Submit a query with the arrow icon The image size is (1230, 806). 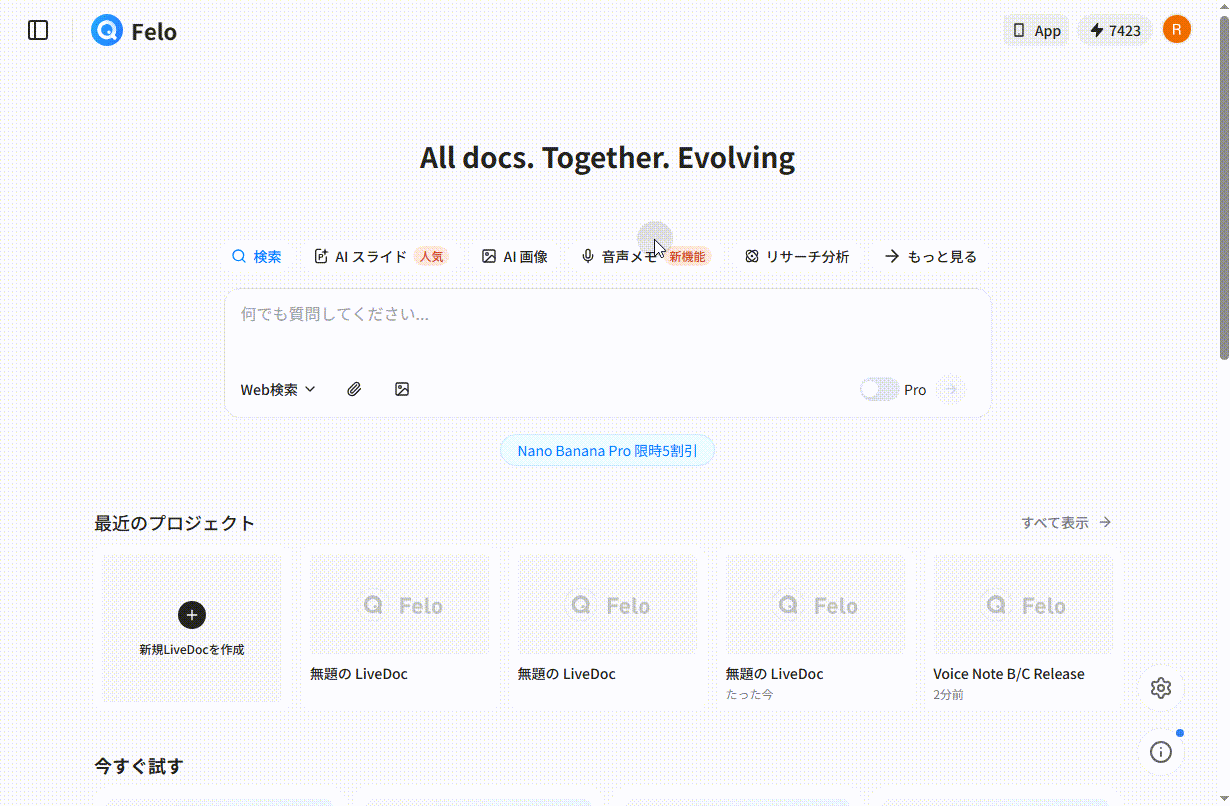[x=950, y=389]
